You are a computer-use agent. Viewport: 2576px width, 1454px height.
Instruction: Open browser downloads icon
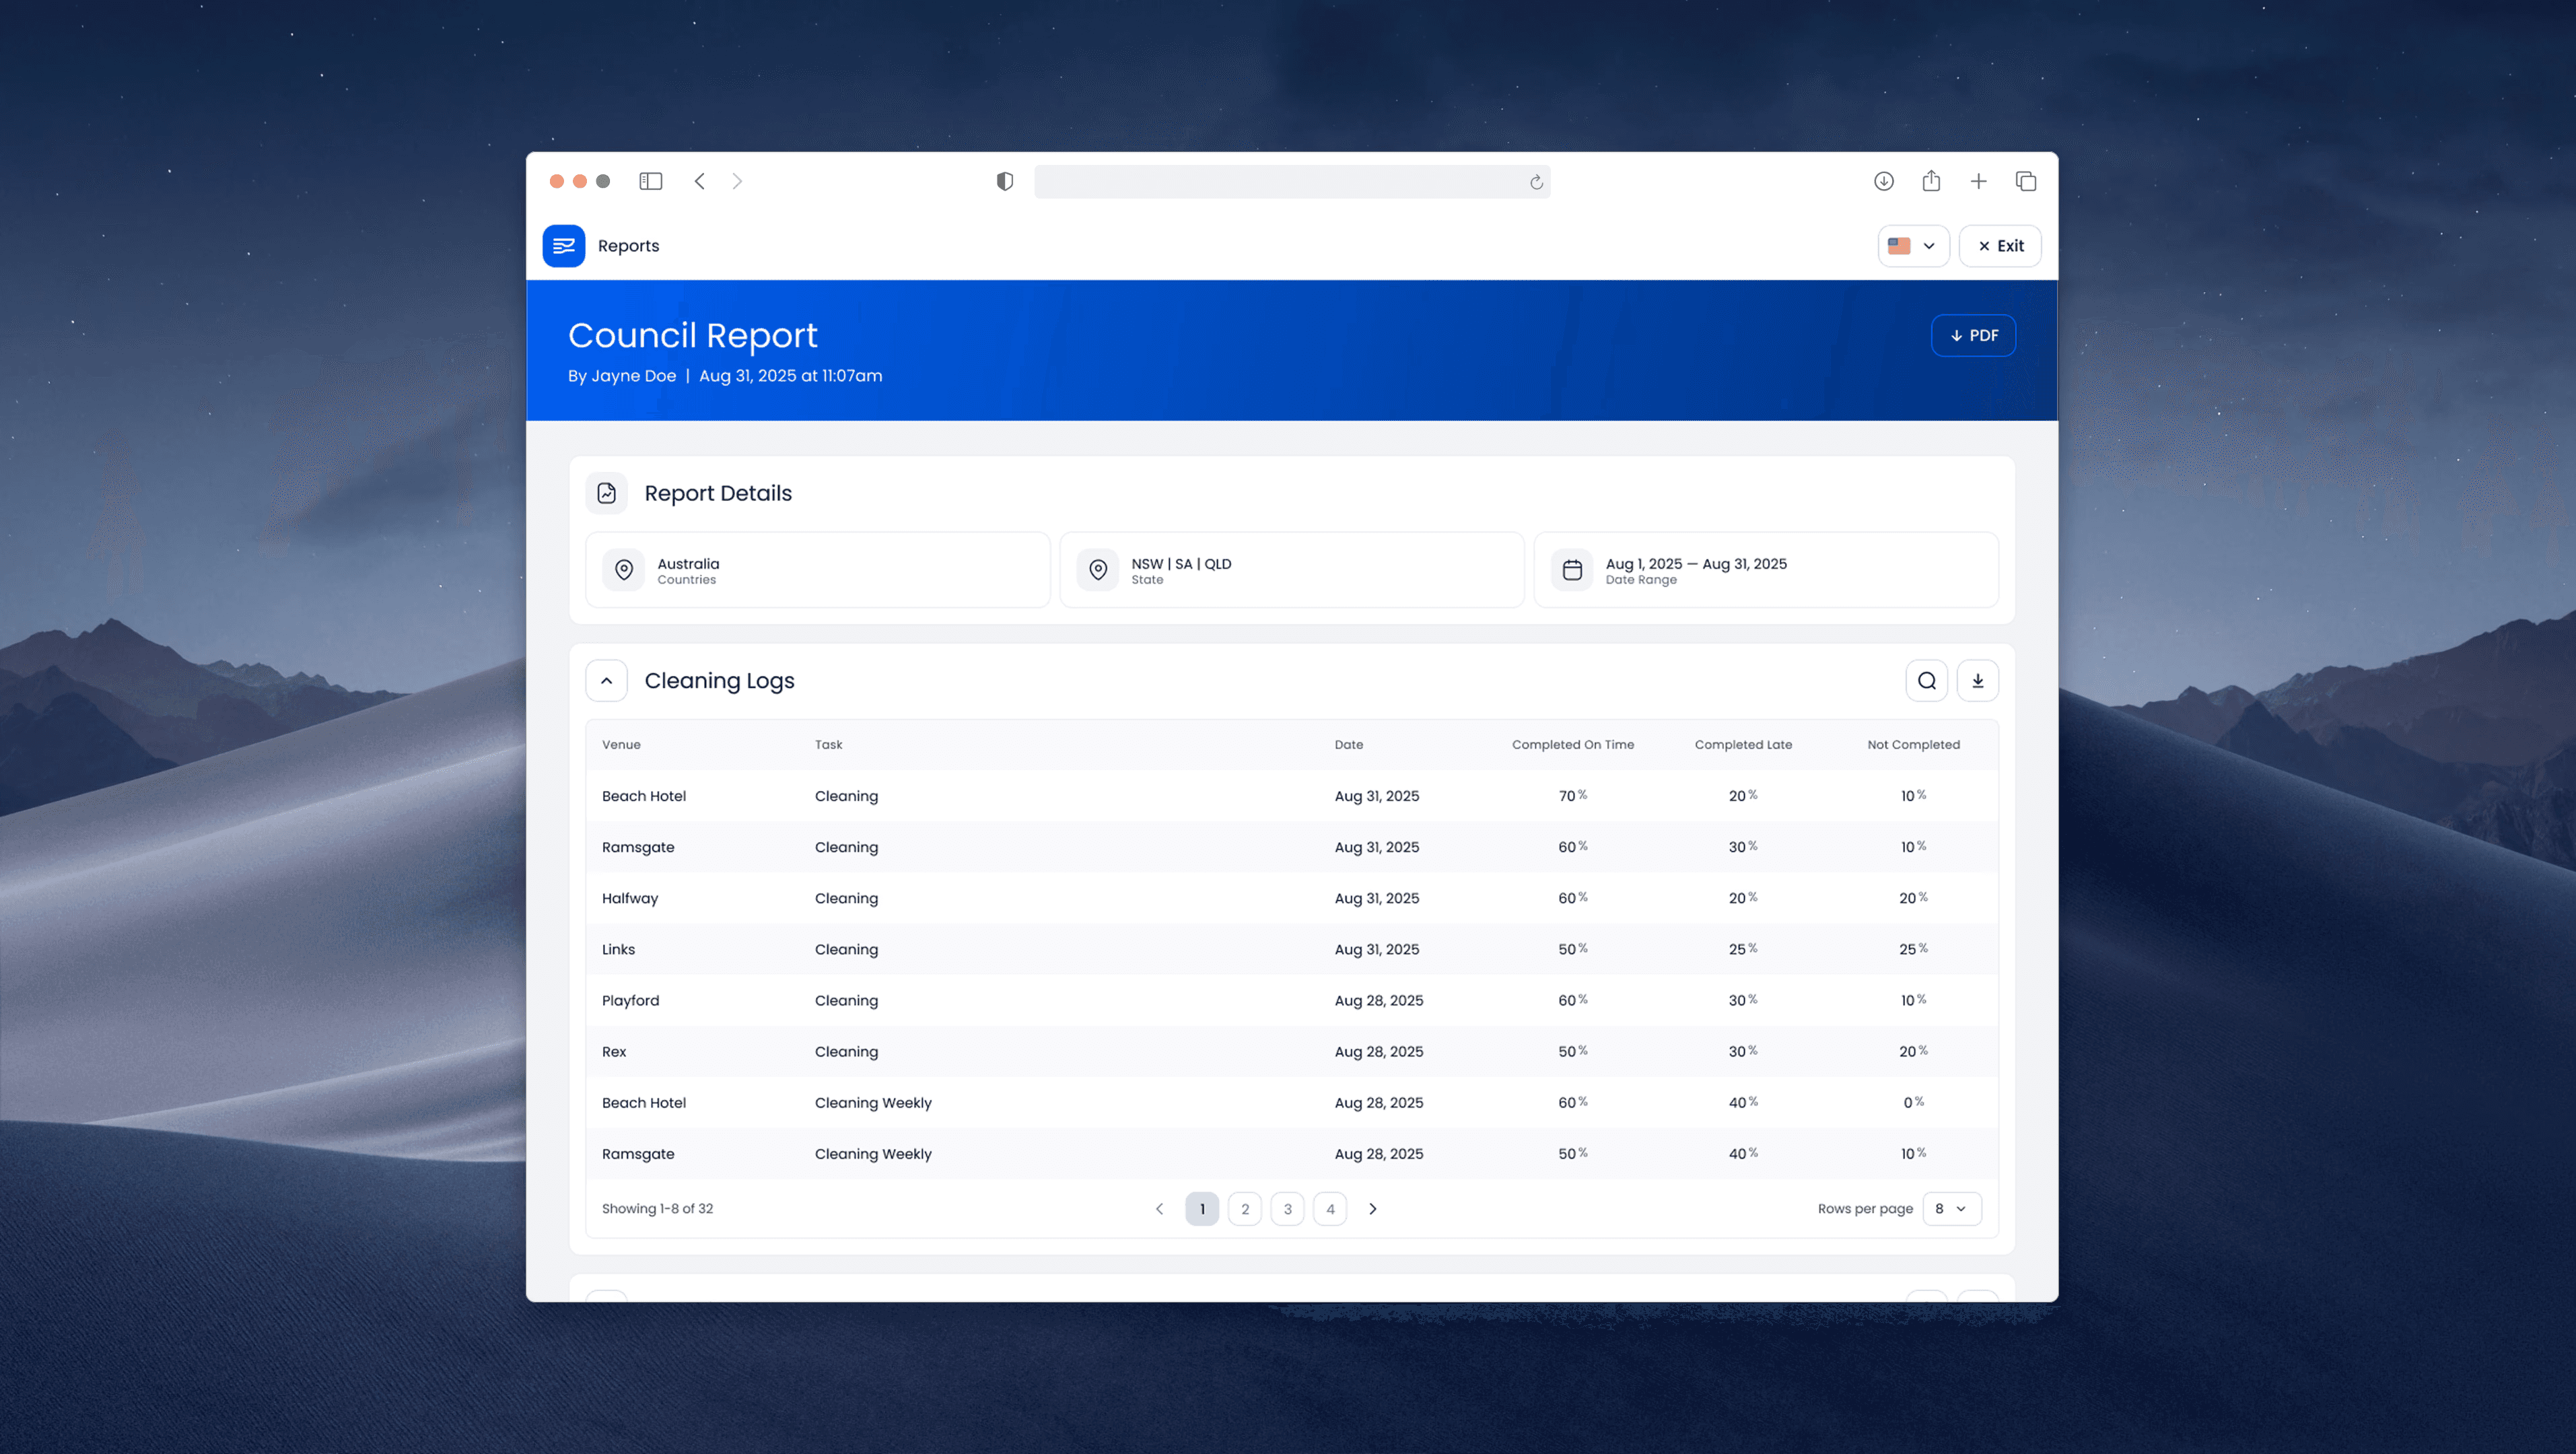1883,181
